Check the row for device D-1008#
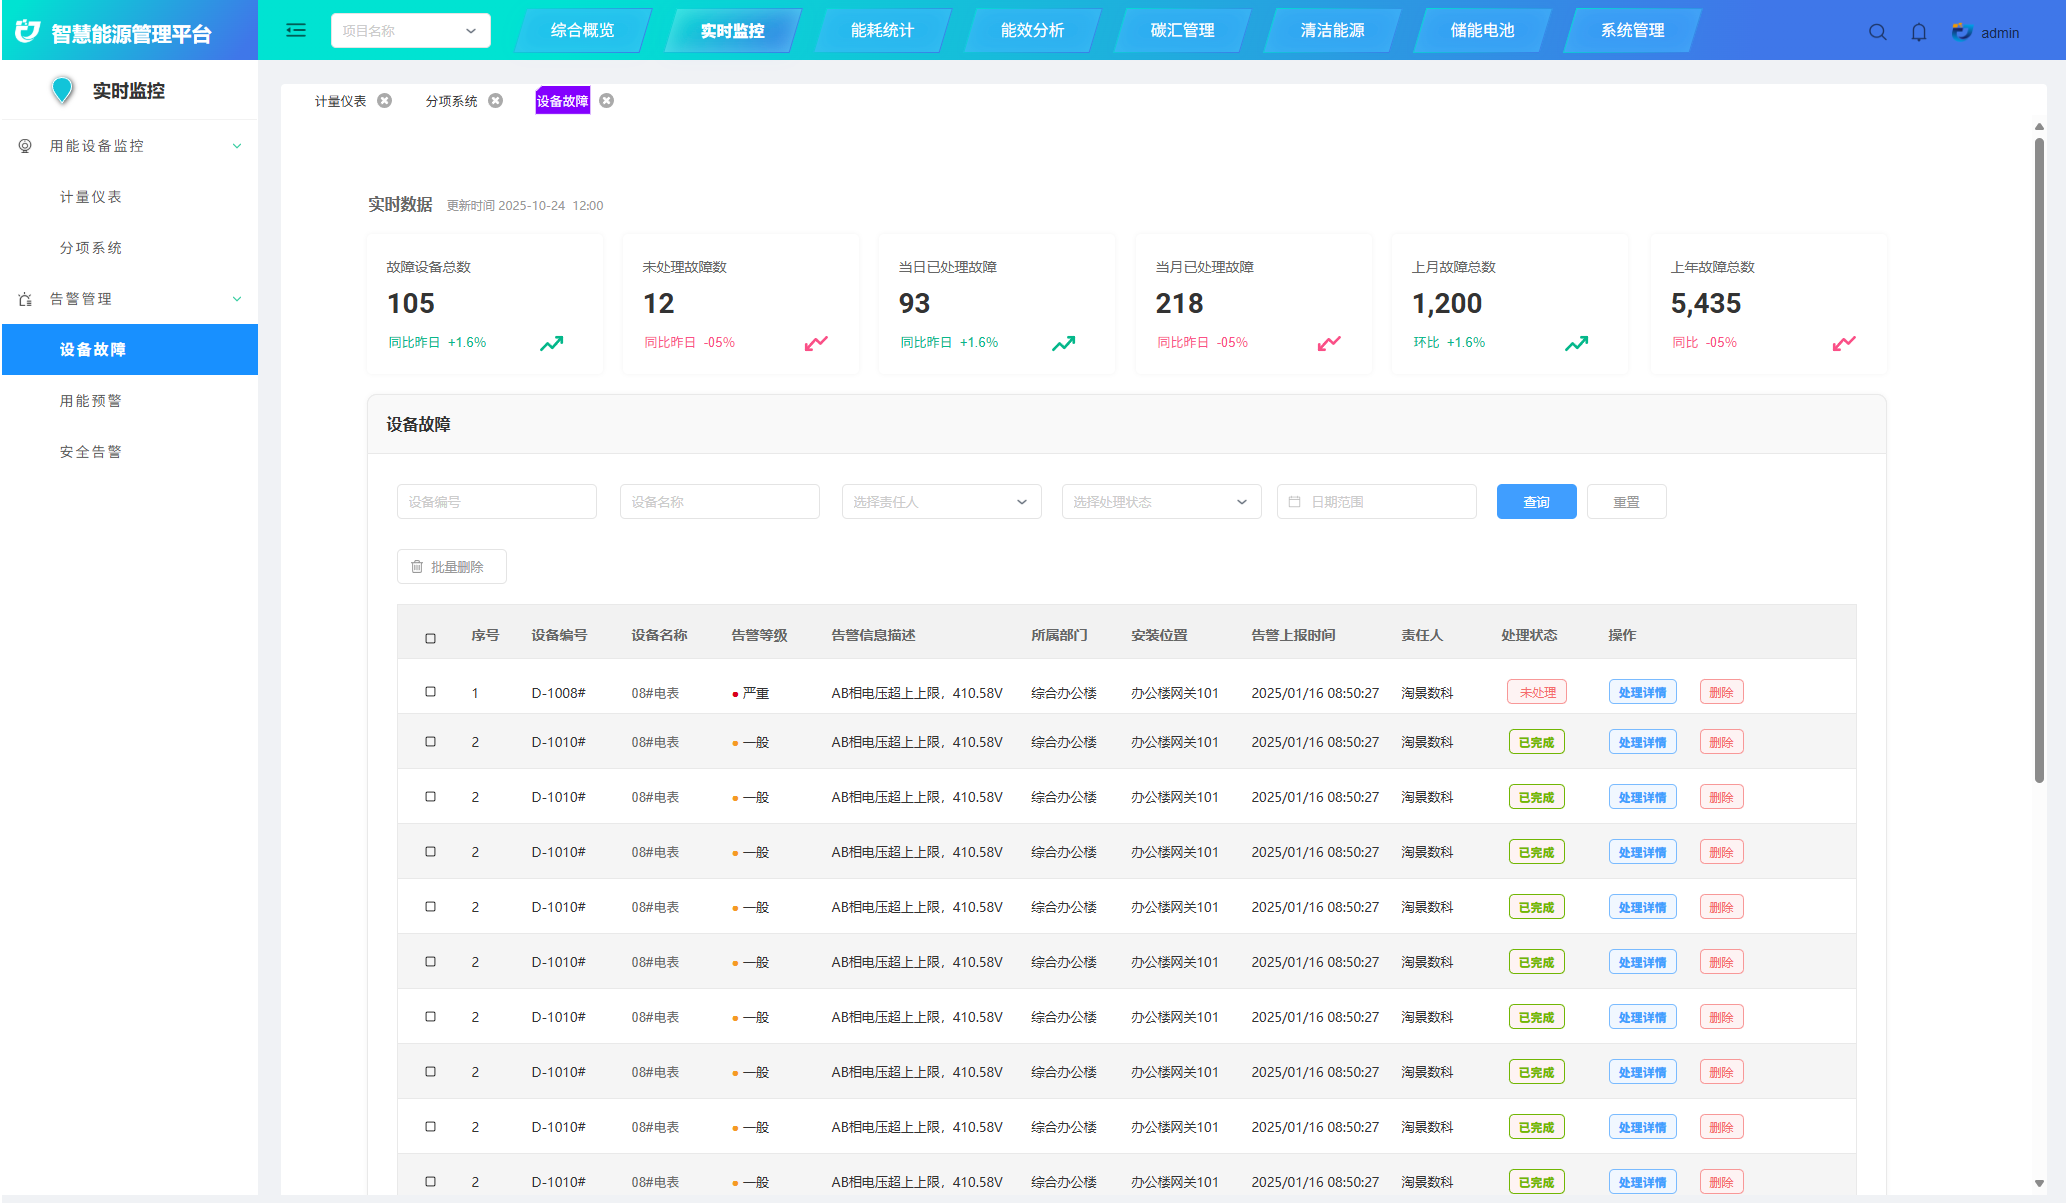Screen dimensions: 2066x1203 point(431,692)
